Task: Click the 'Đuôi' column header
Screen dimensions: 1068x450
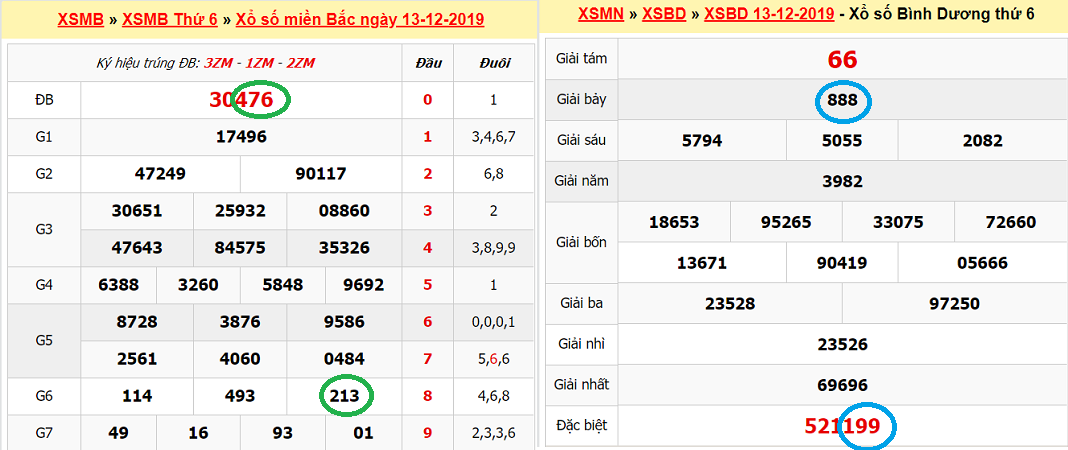Action: [x=494, y=63]
